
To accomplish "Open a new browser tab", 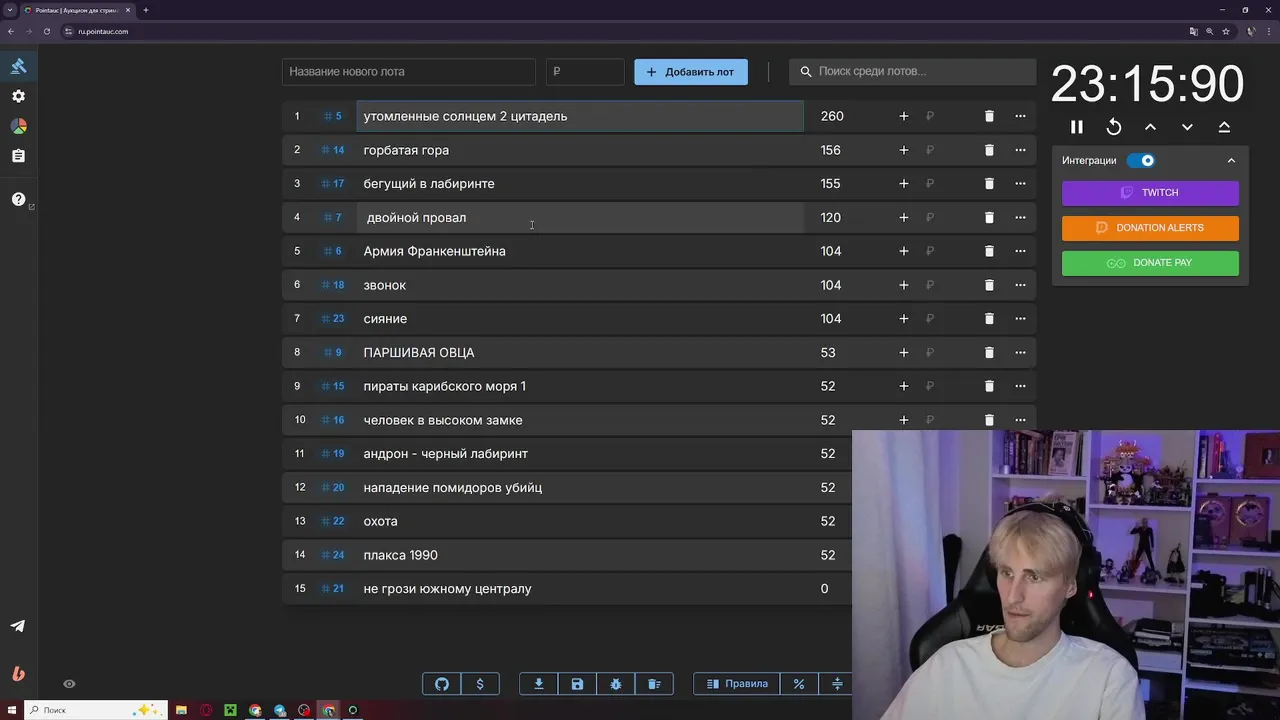I will (x=146, y=10).
